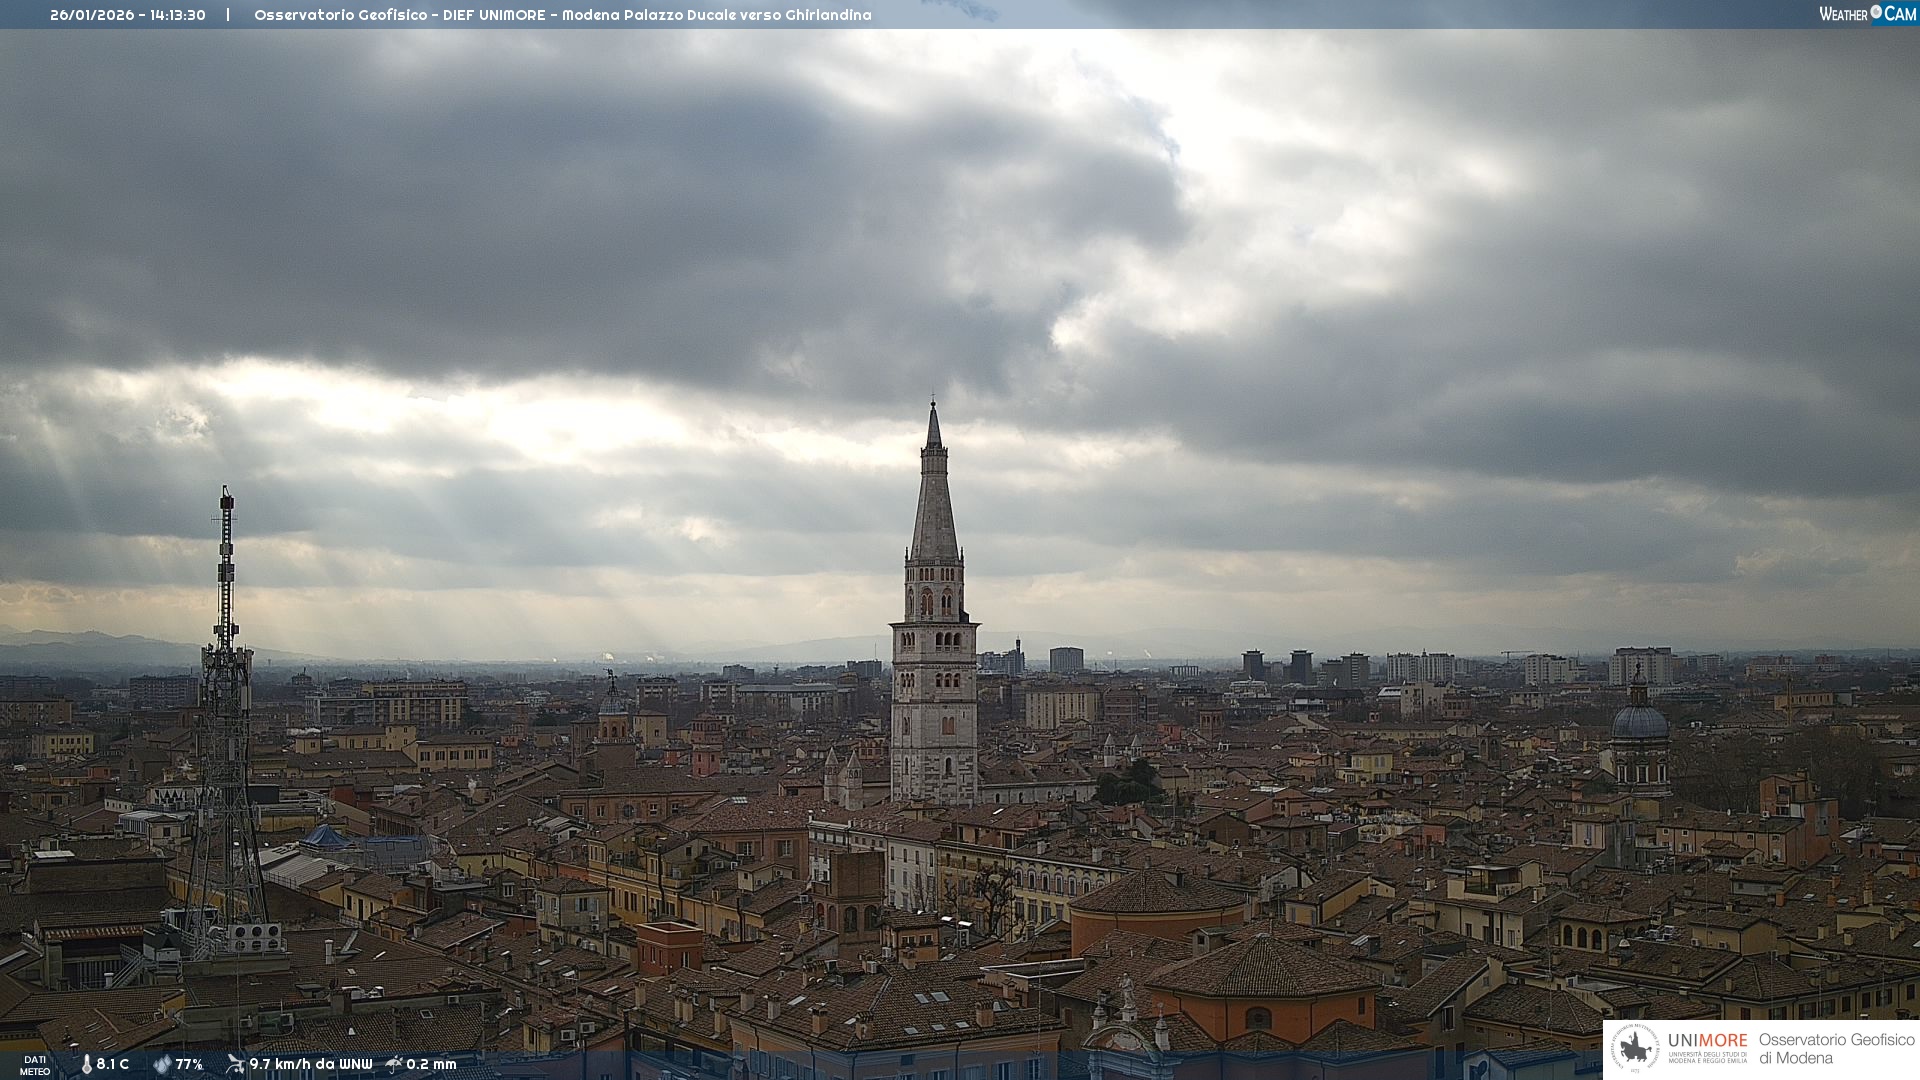Click Osservatorio Geofisico di Modena text
The width and height of the screenshot is (1920, 1080).
[x=1836, y=1048]
